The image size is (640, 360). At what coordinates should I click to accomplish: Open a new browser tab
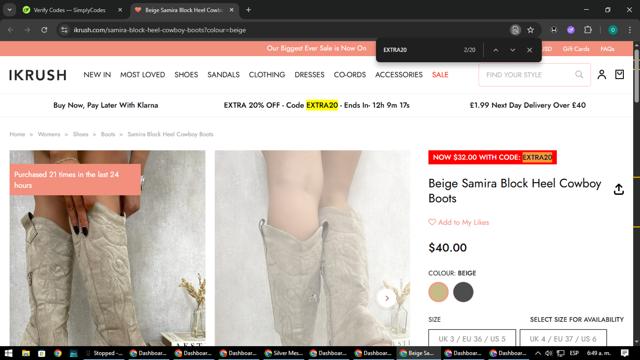(x=248, y=10)
